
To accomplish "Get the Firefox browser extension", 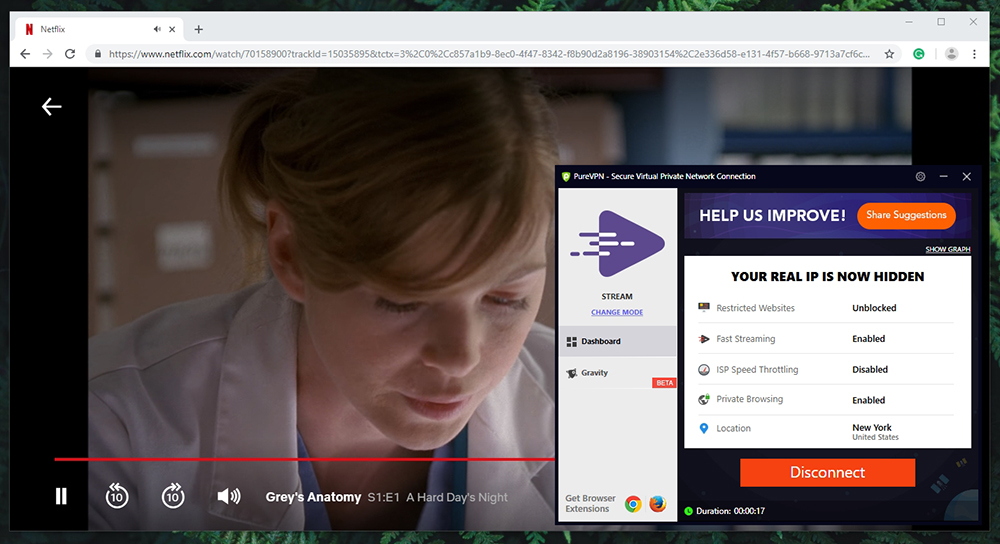I will pos(658,504).
